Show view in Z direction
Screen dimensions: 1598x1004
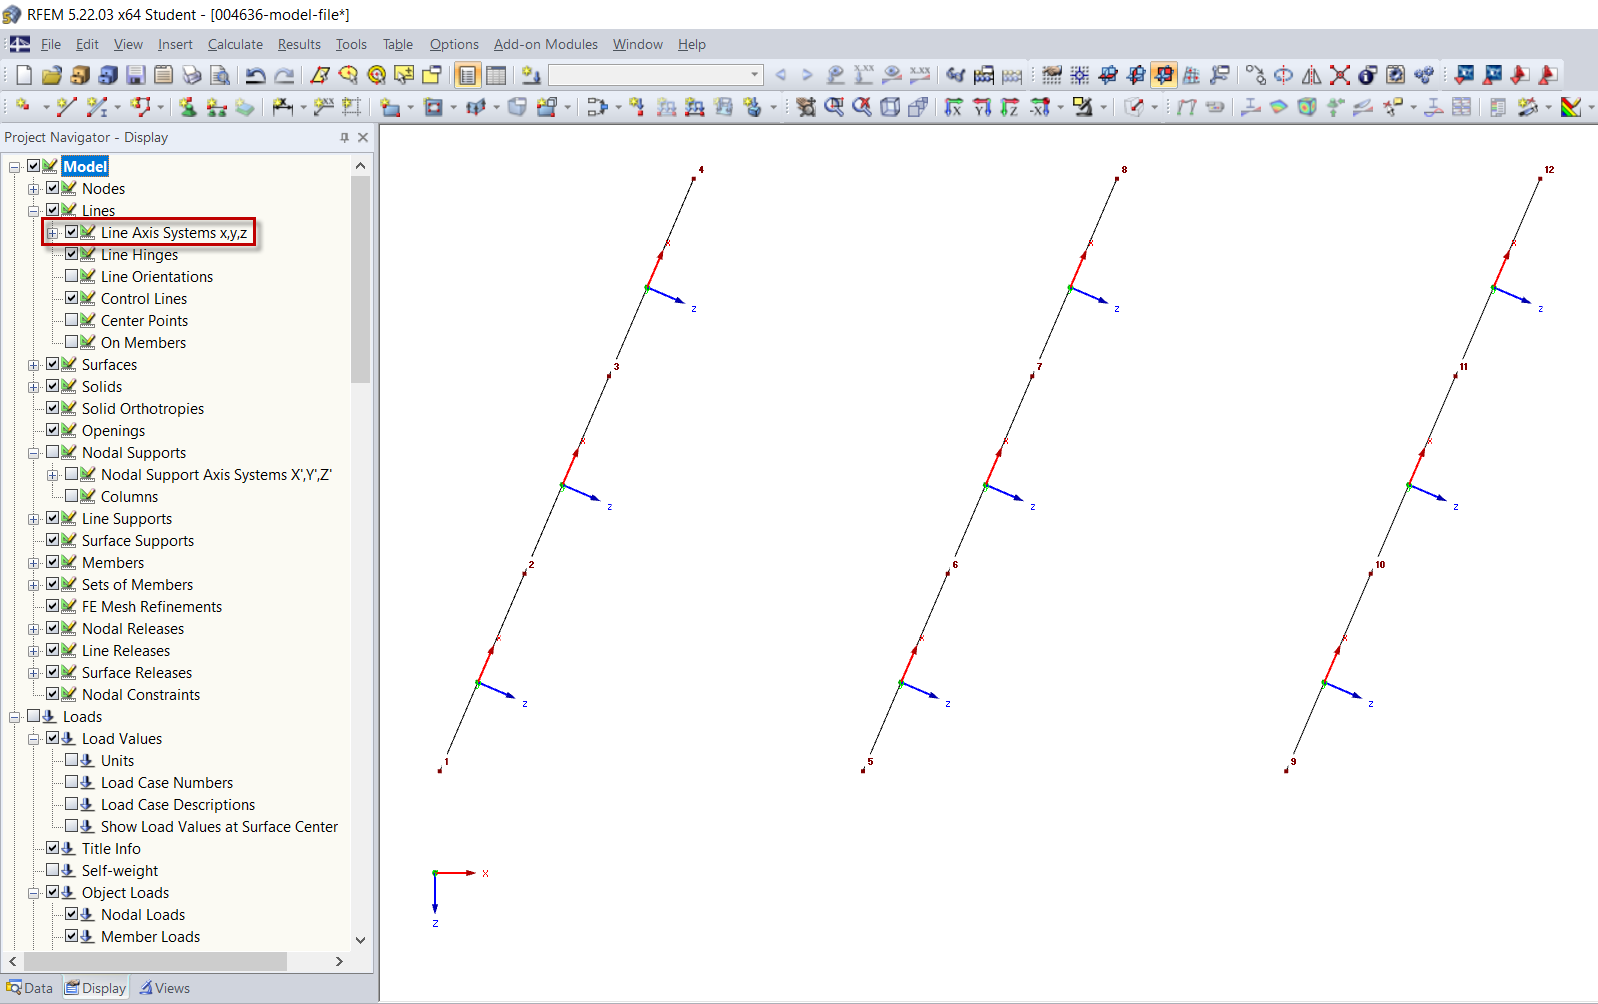(x=1010, y=107)
